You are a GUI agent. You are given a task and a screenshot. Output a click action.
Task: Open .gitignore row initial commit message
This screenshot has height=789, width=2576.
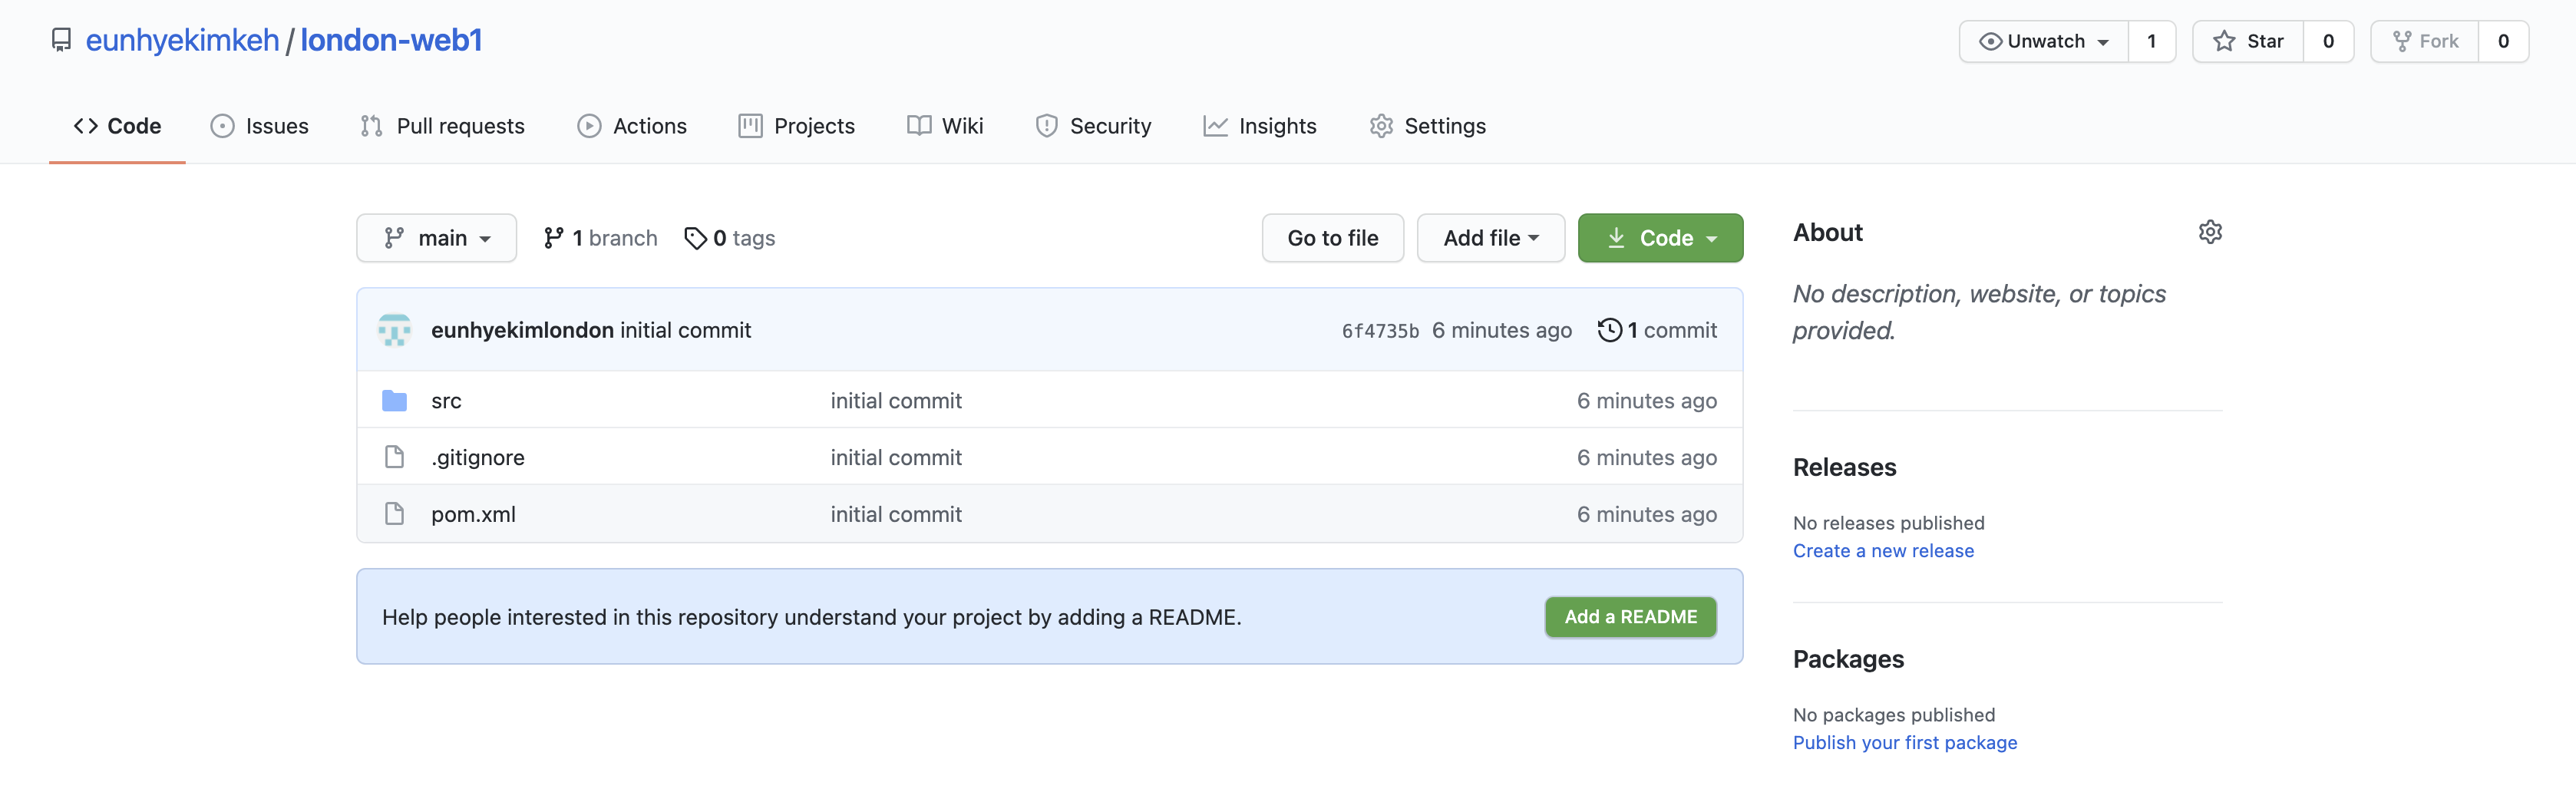tap(896, 457)
